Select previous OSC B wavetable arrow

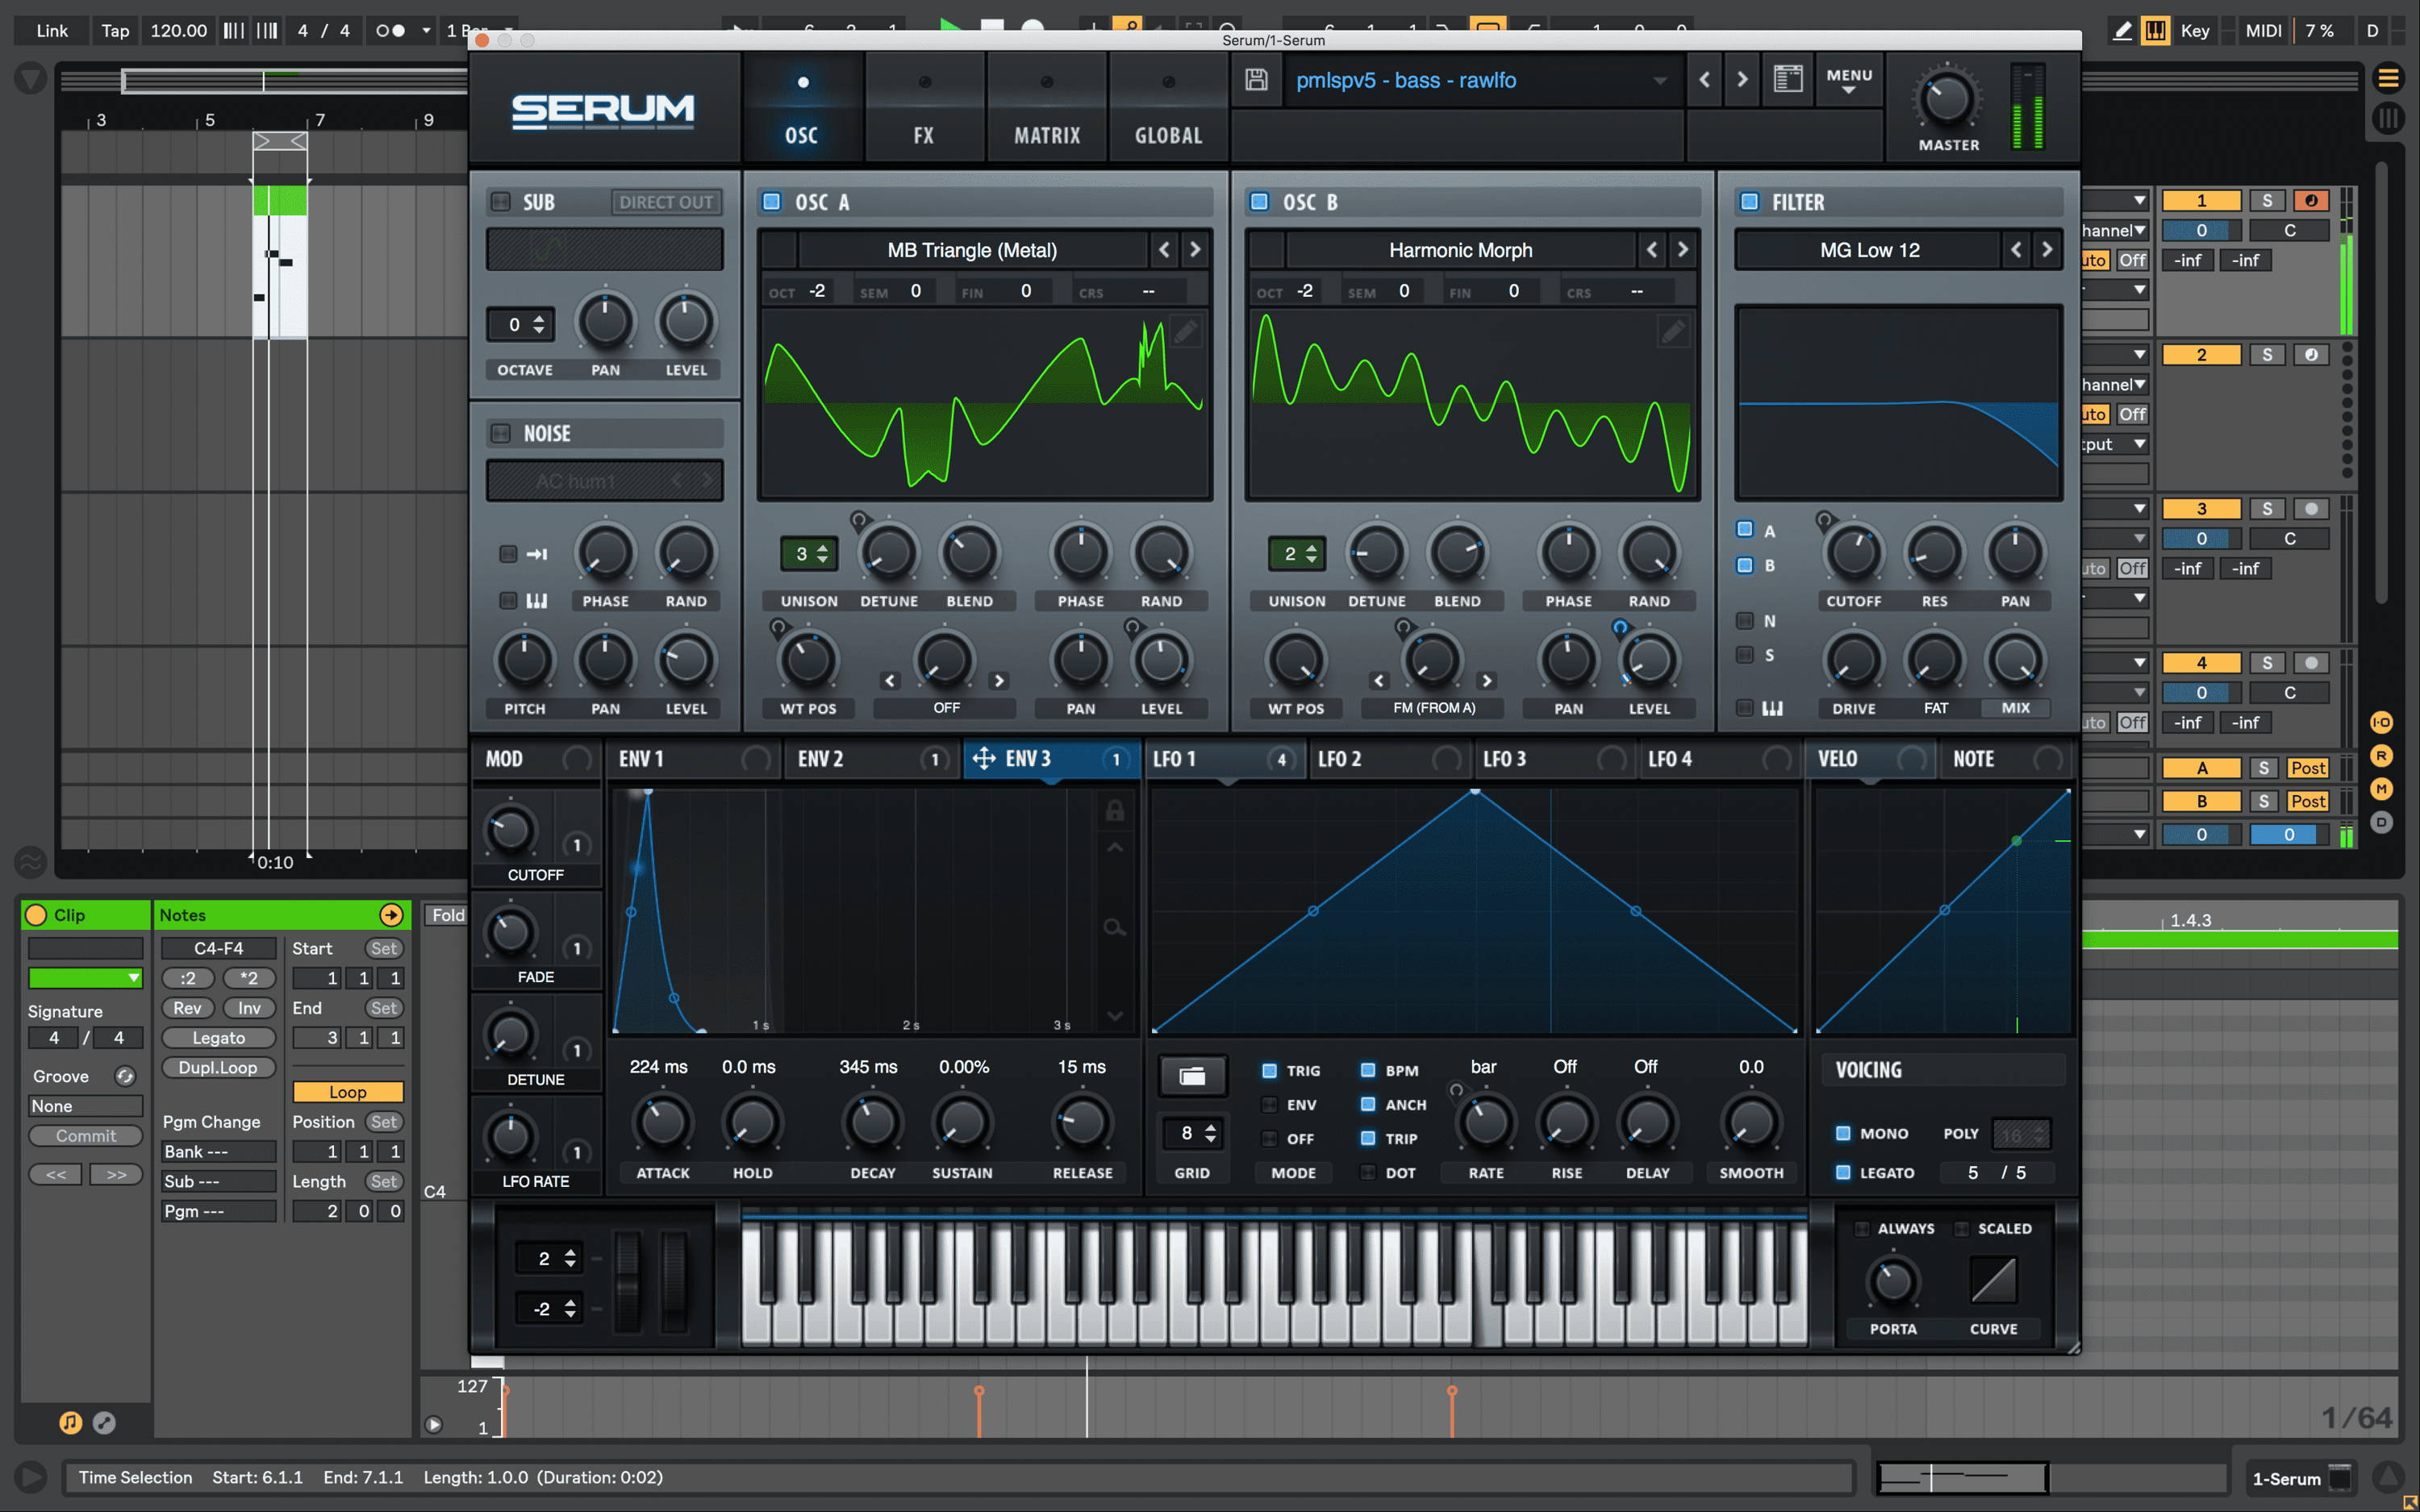point(1652,250)
